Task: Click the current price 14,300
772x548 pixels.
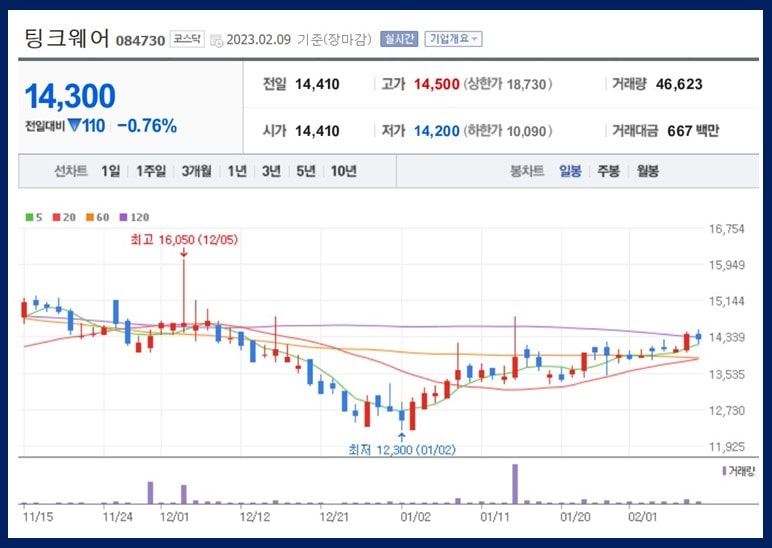Action: coord(70,96)
